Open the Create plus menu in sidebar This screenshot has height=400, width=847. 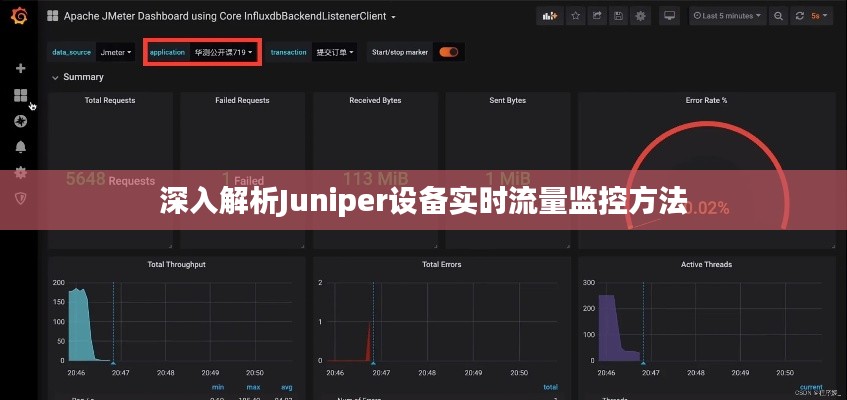click(21, 68)
